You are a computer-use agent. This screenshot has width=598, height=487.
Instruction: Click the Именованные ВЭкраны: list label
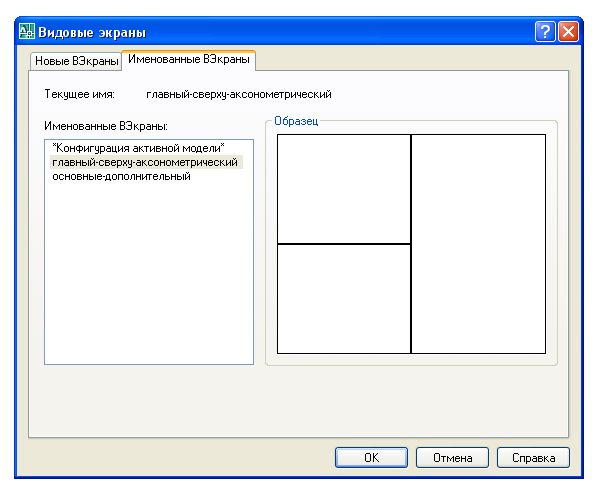tap(106, 125)
